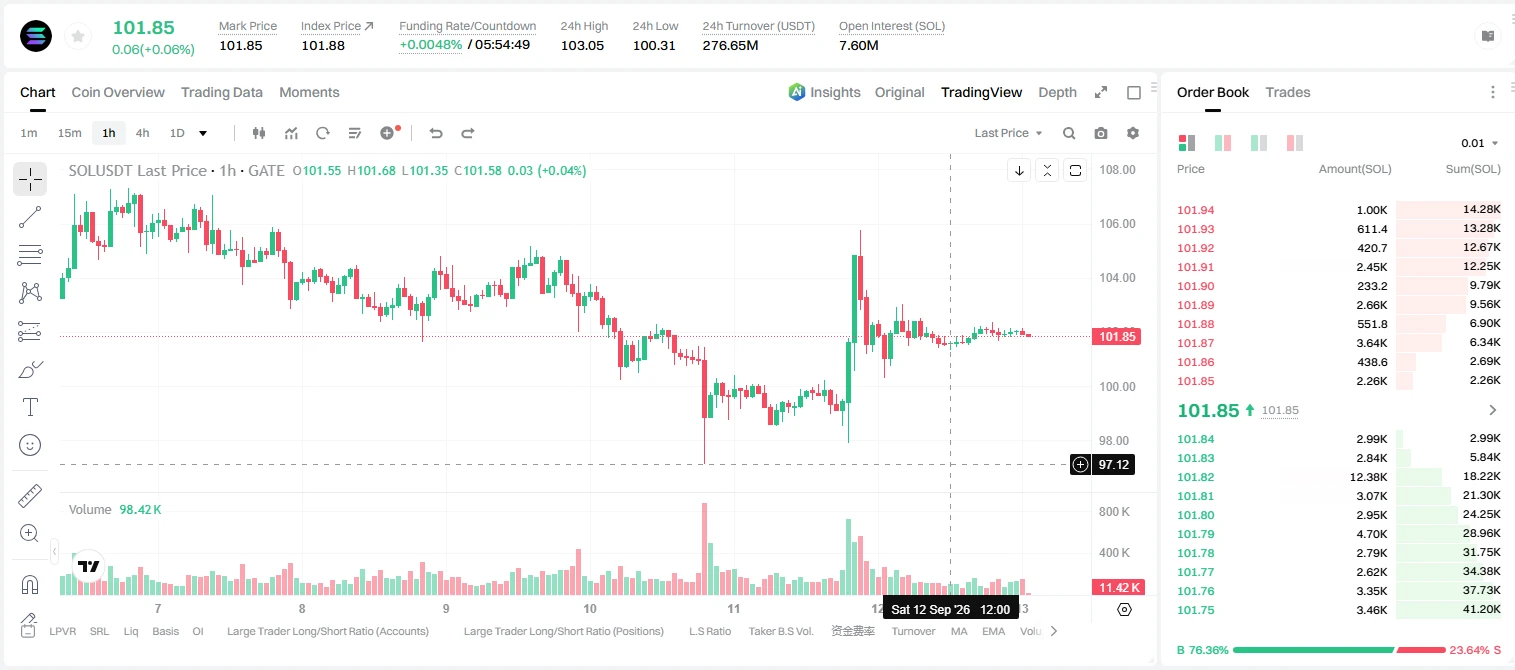Show asks-only order book view
1515x670 pixels.
click(1295, 143)
